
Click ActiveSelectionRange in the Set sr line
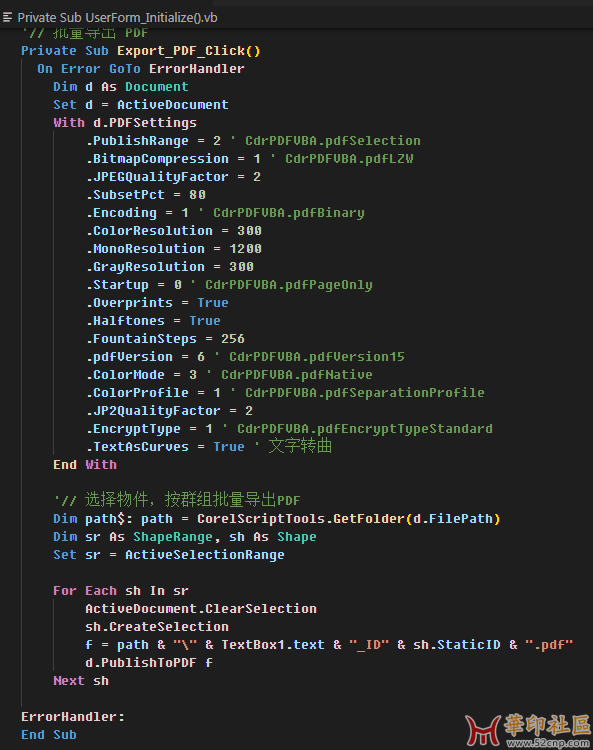pyautogui.click(x=205, y=555)
